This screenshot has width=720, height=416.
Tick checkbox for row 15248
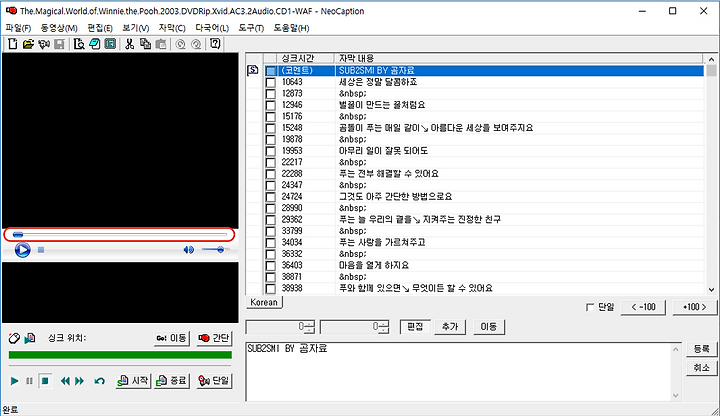point(271,128)
